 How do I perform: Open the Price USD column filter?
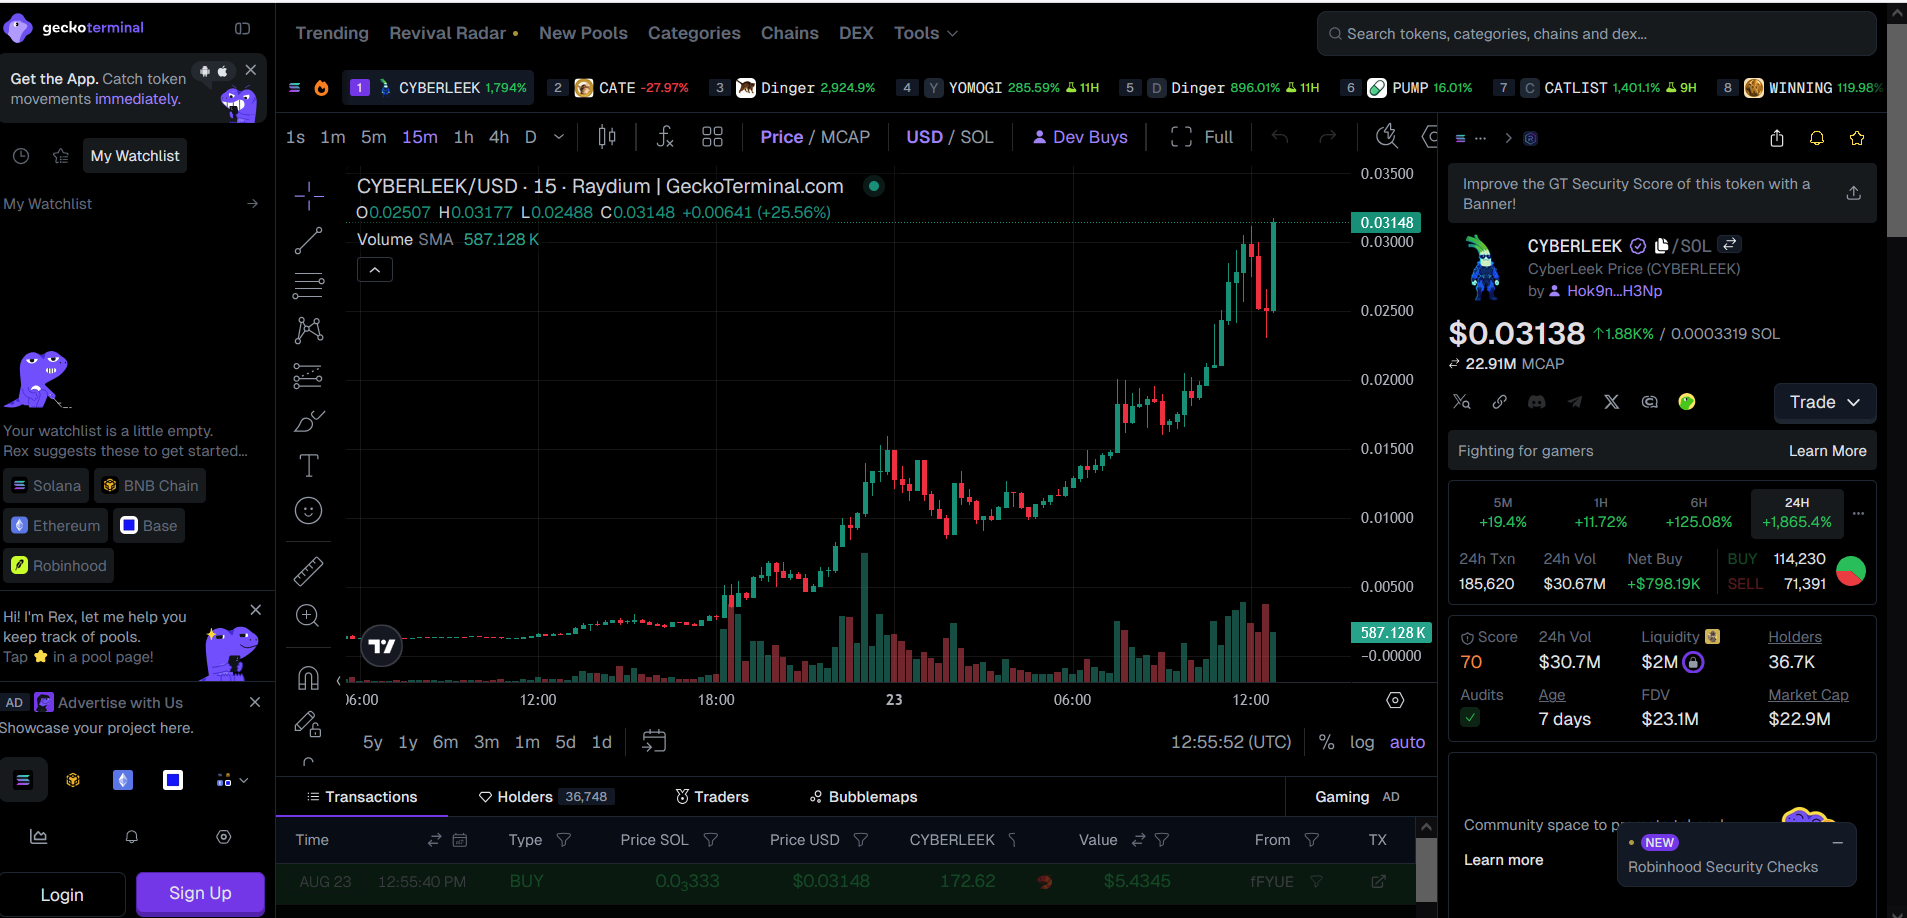[861, 840]
